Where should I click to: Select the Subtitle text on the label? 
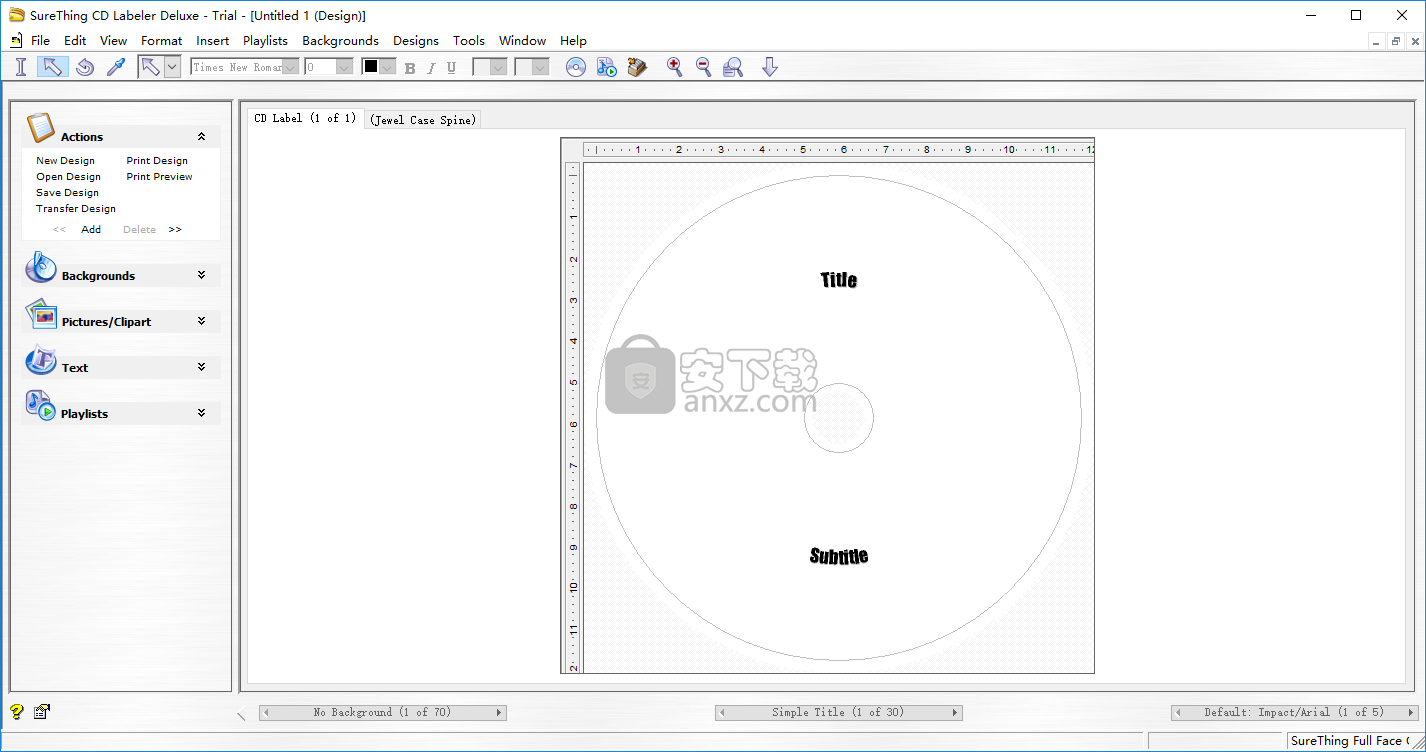coord(839,556)
